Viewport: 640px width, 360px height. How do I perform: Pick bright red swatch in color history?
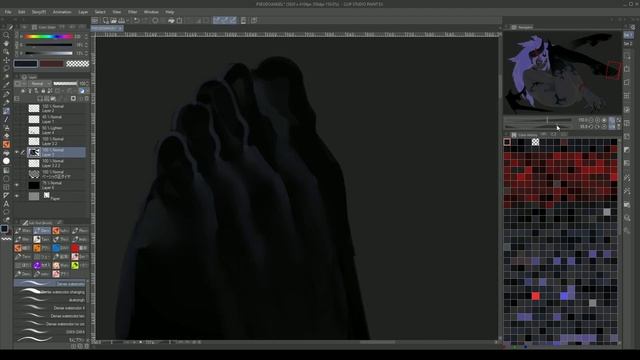coord(536,296)
